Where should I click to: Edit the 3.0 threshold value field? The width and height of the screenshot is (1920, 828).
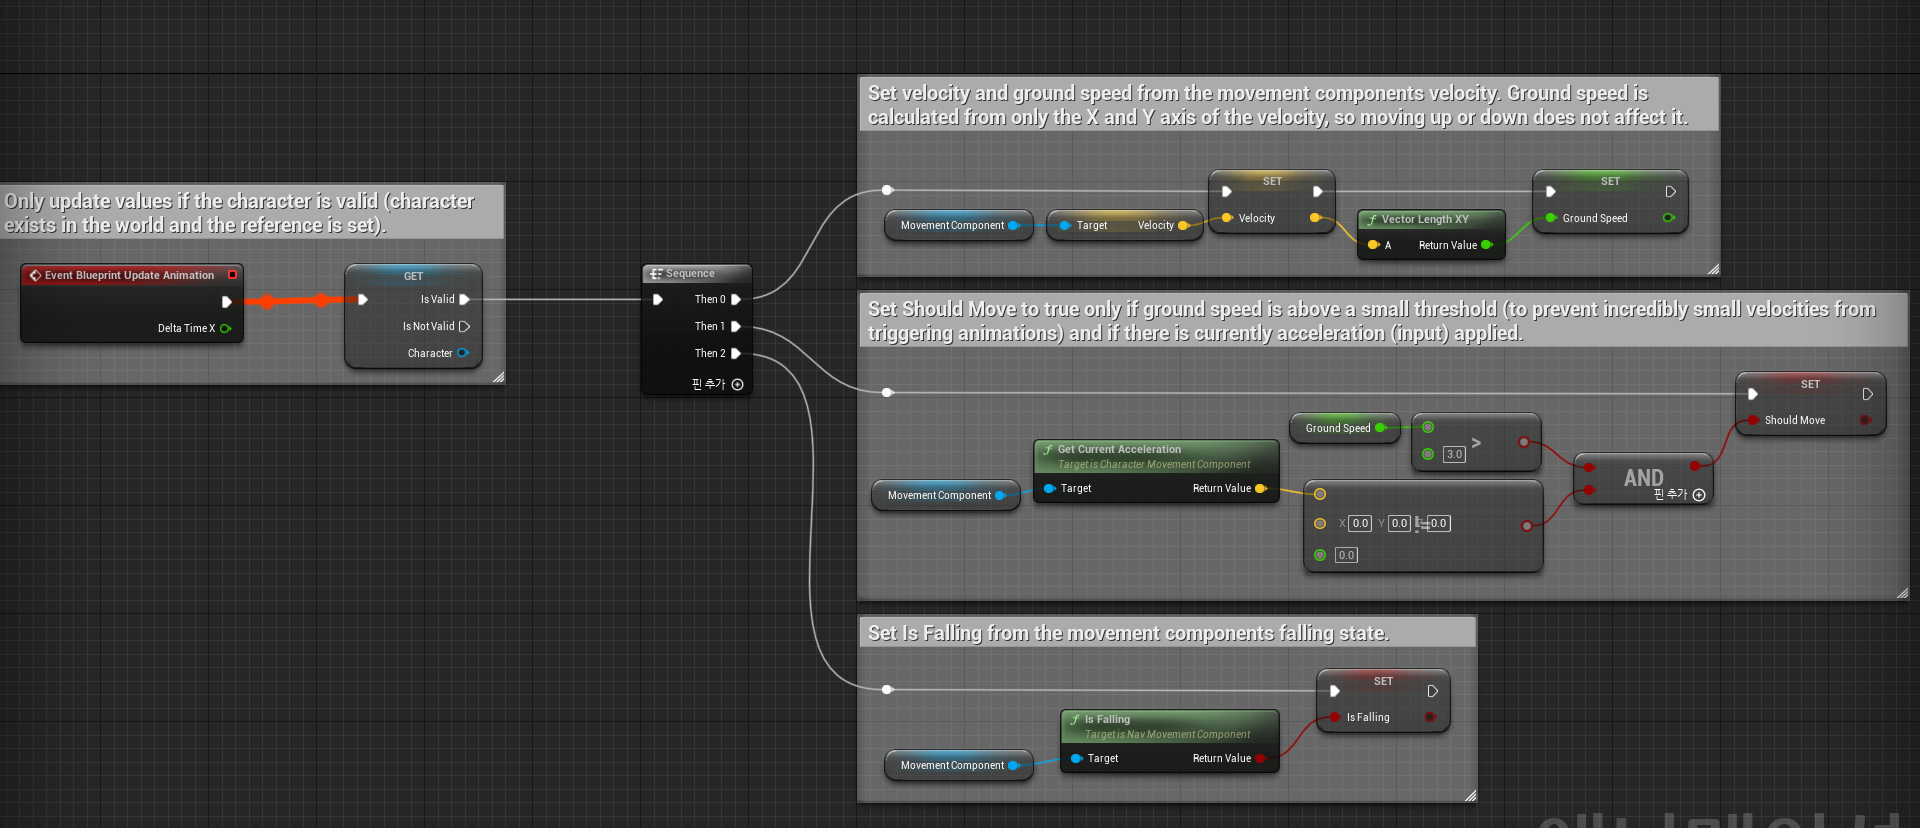1454,454
